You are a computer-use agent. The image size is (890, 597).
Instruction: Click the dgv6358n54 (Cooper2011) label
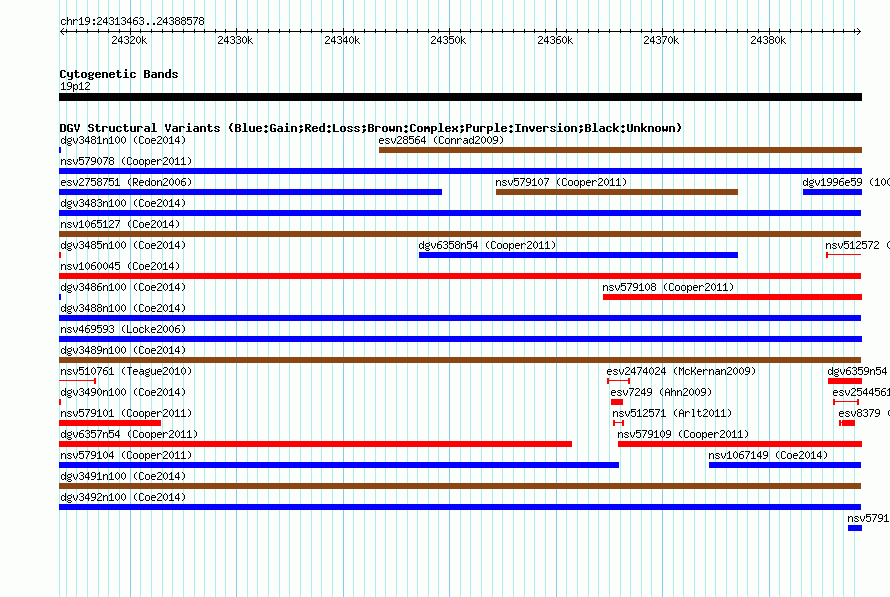coord(487,245)
